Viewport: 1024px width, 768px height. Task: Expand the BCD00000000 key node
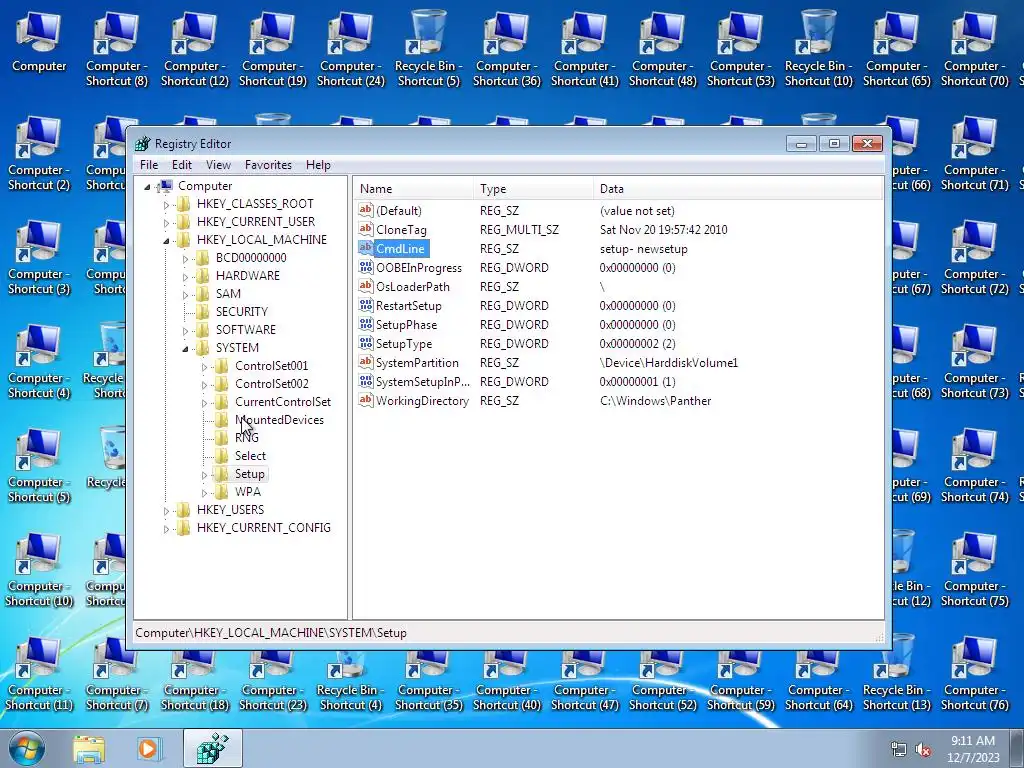(185, 258)
